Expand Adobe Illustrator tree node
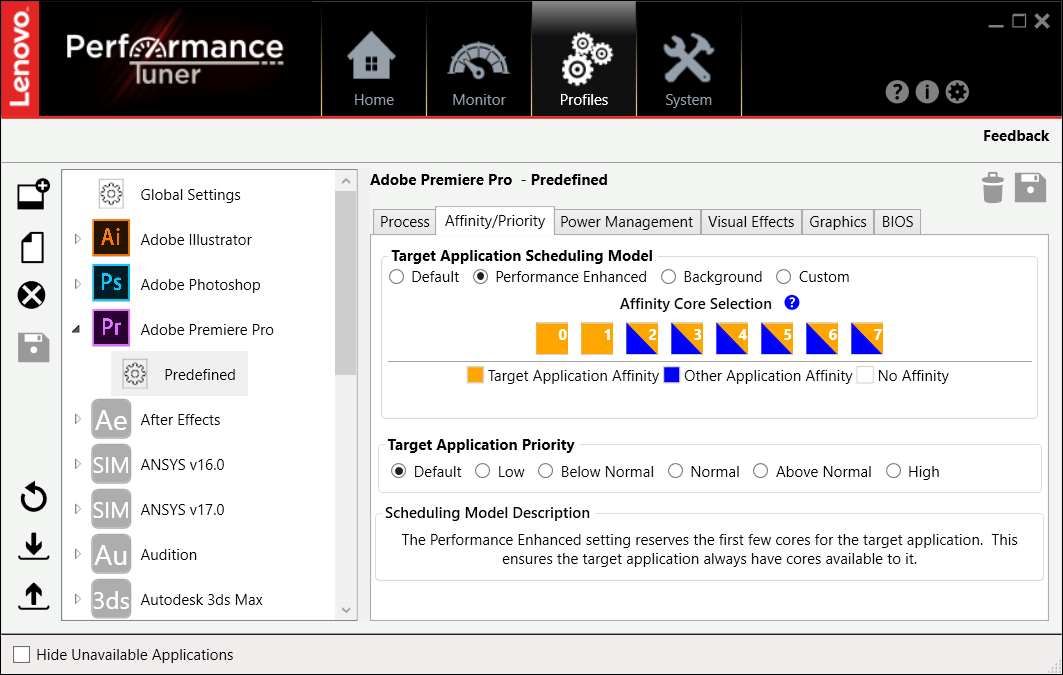 tap(77, 239)
